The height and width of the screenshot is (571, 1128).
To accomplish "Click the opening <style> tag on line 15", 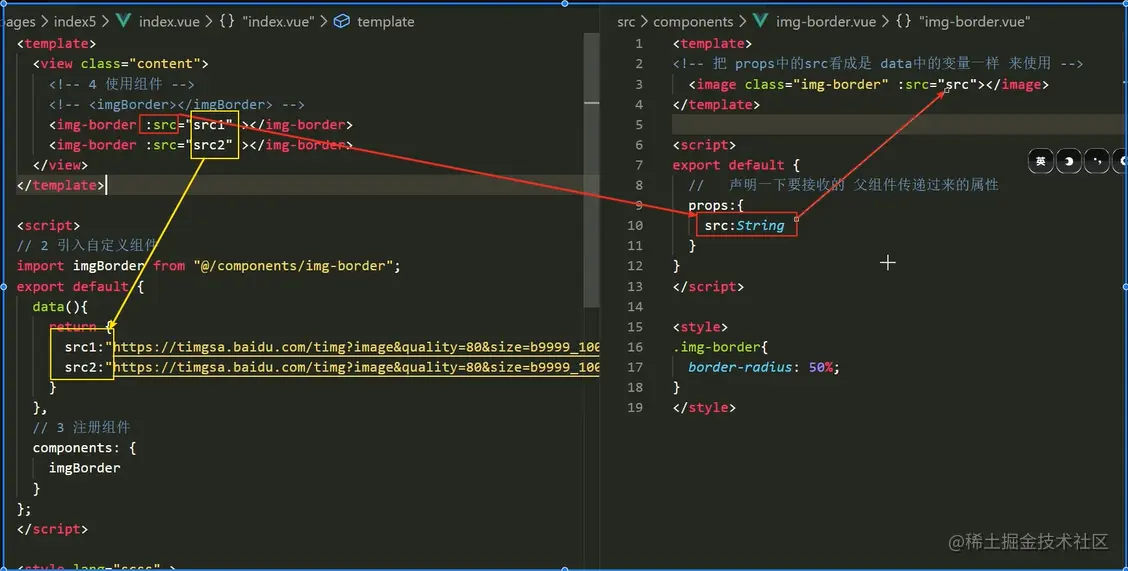I will coord(700,326).
